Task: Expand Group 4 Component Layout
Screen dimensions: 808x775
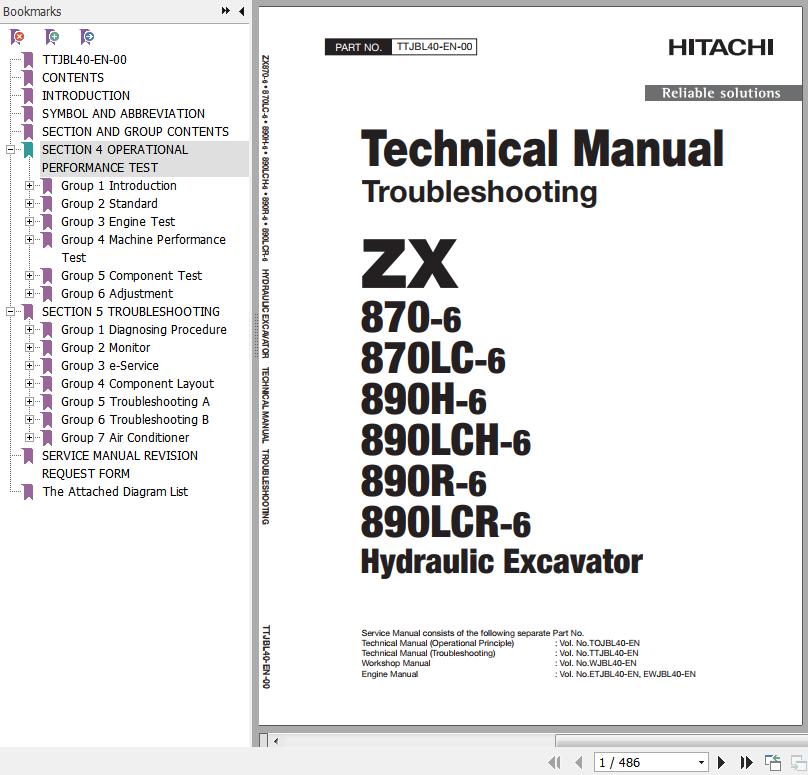Action: (29, 383)
